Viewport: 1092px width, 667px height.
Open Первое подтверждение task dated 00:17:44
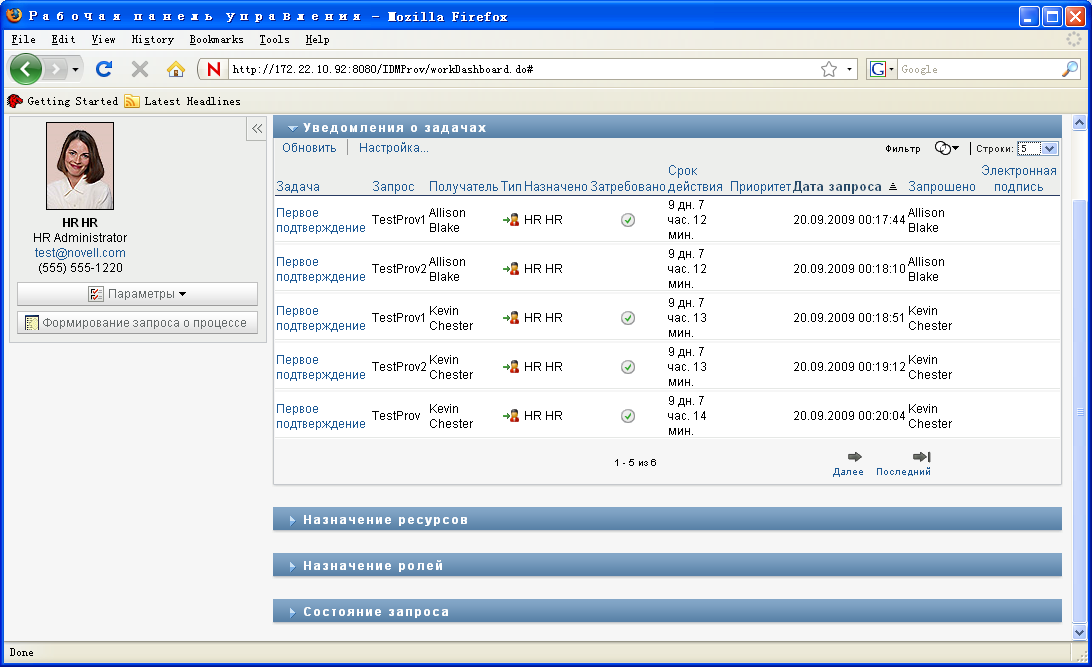(x=320, y=220)
